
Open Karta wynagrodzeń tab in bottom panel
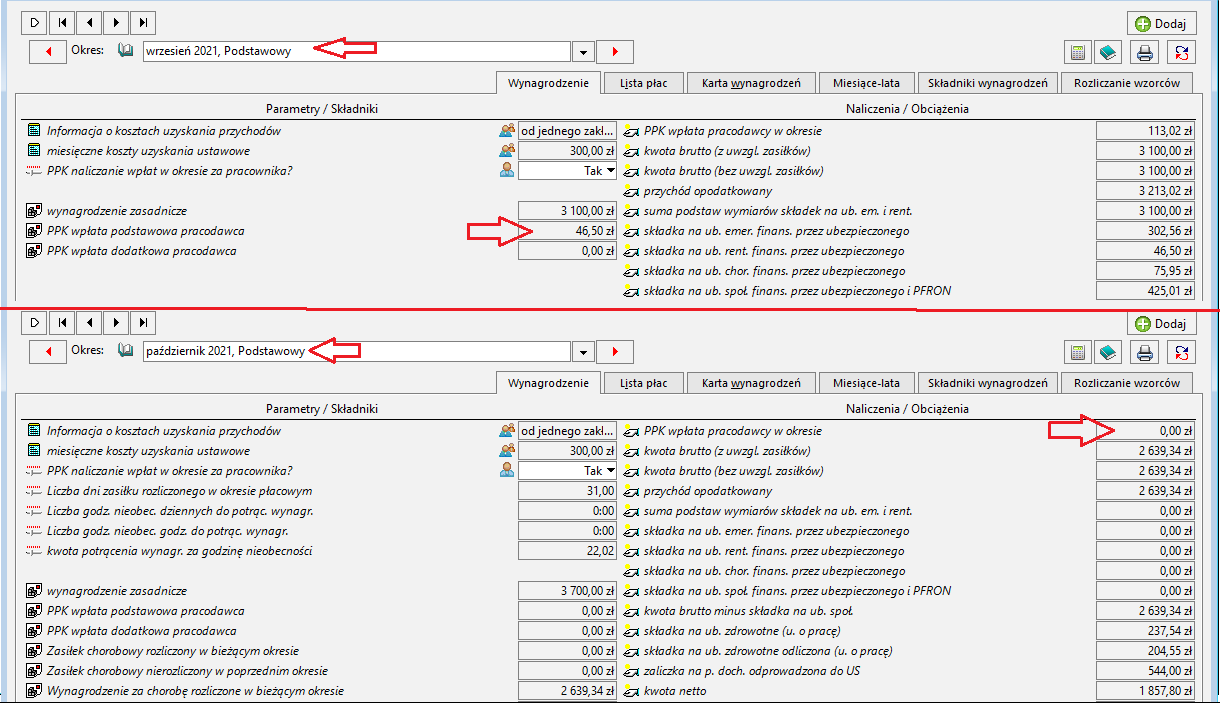tap(751, 383)
